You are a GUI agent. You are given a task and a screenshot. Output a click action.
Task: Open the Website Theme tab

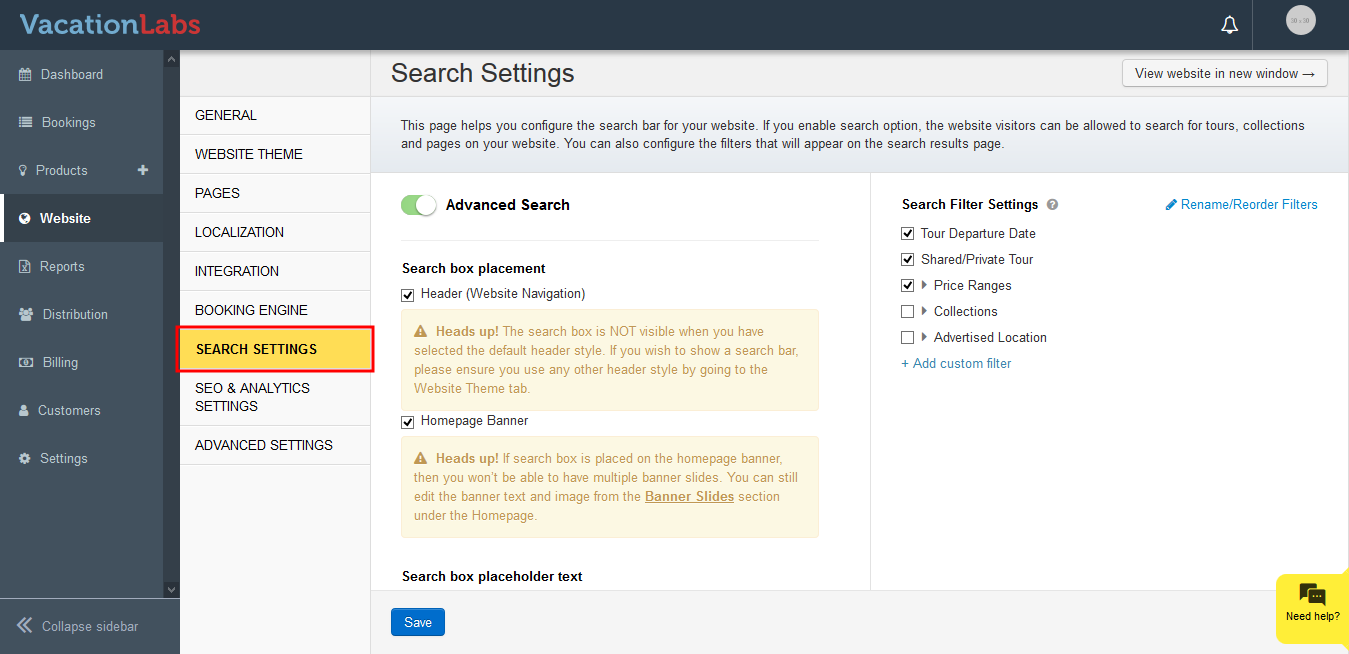tap(249, 154)
